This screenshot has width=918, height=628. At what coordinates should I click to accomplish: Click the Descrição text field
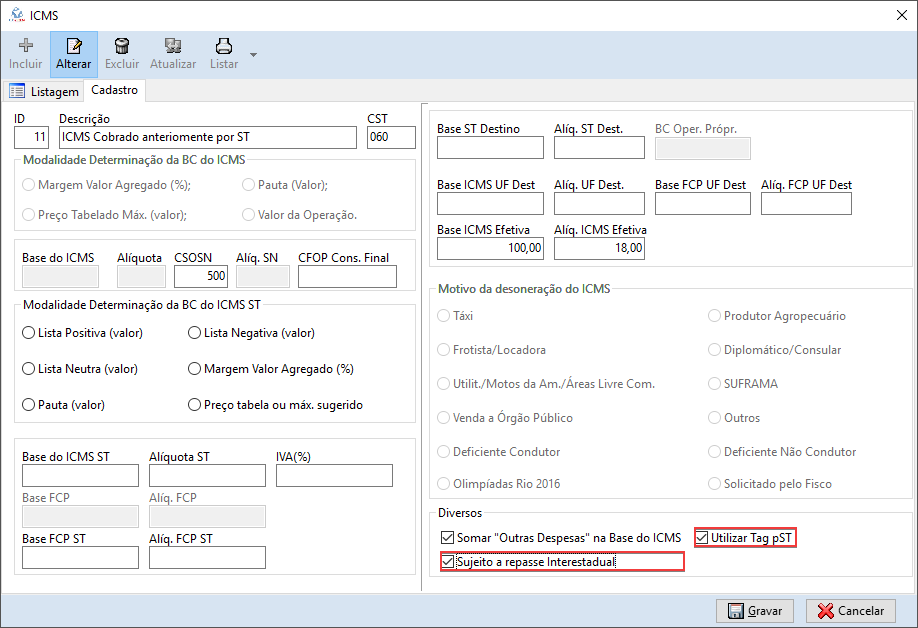click(x=207, y=137)
